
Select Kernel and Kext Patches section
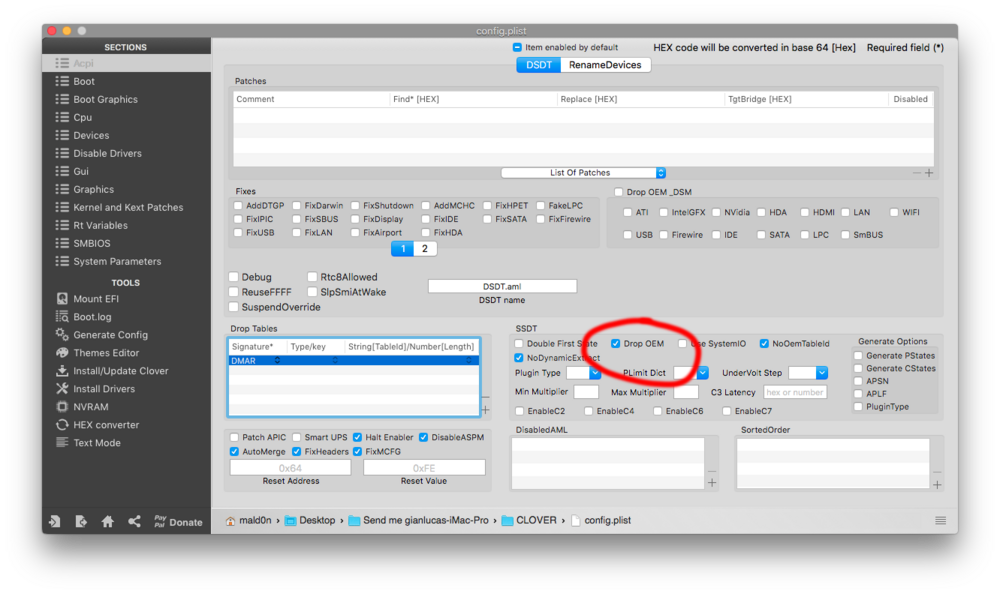(127, 208)
